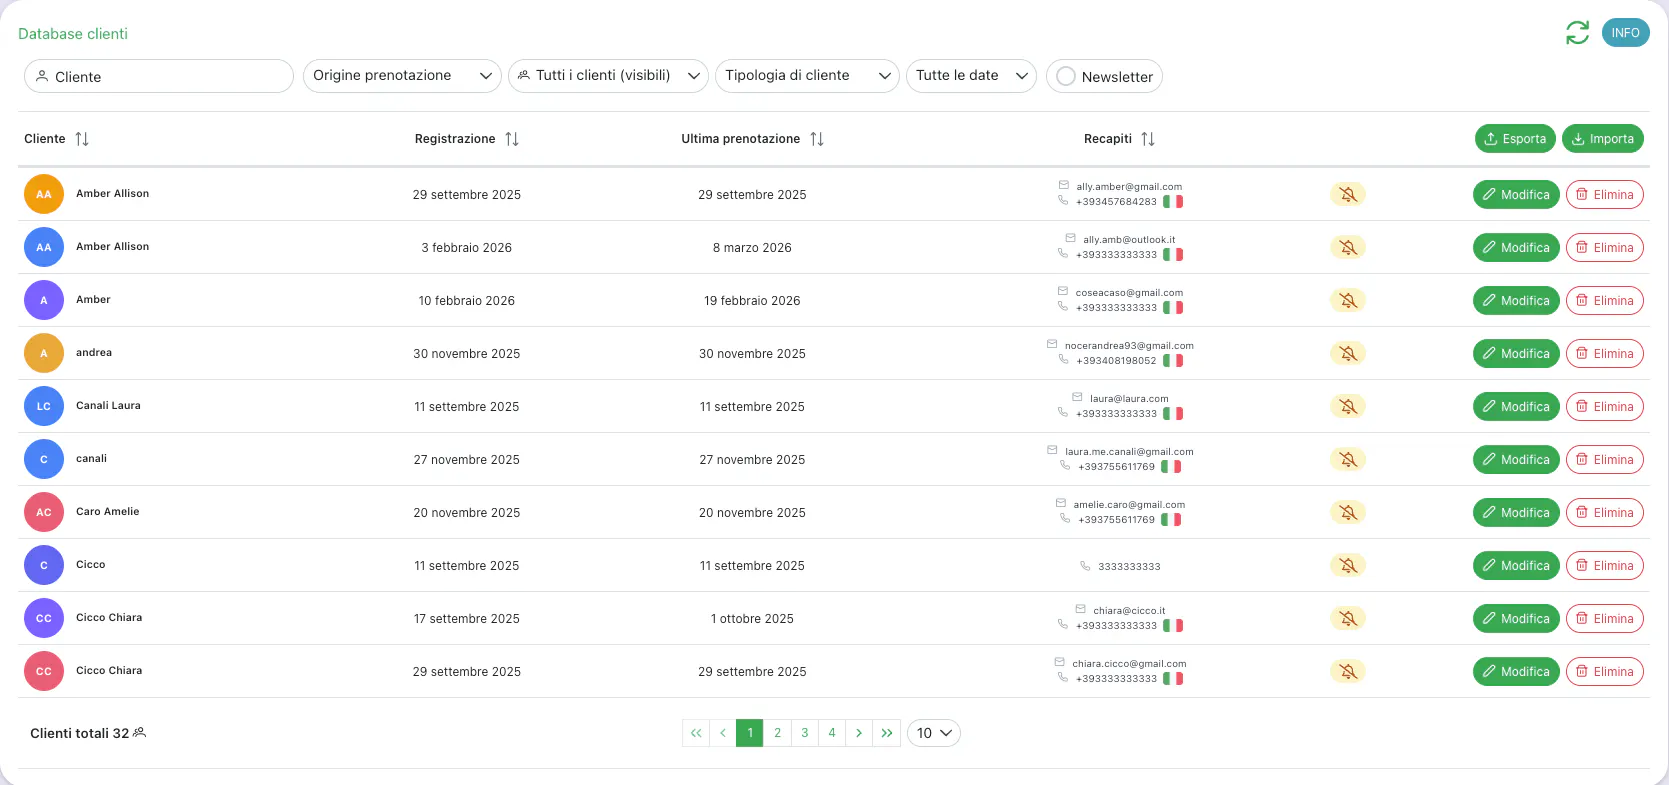Click the email amelie.caro@gmail.com
The width and height of the screenshot is (1669, 785).
click(1129, 505)
